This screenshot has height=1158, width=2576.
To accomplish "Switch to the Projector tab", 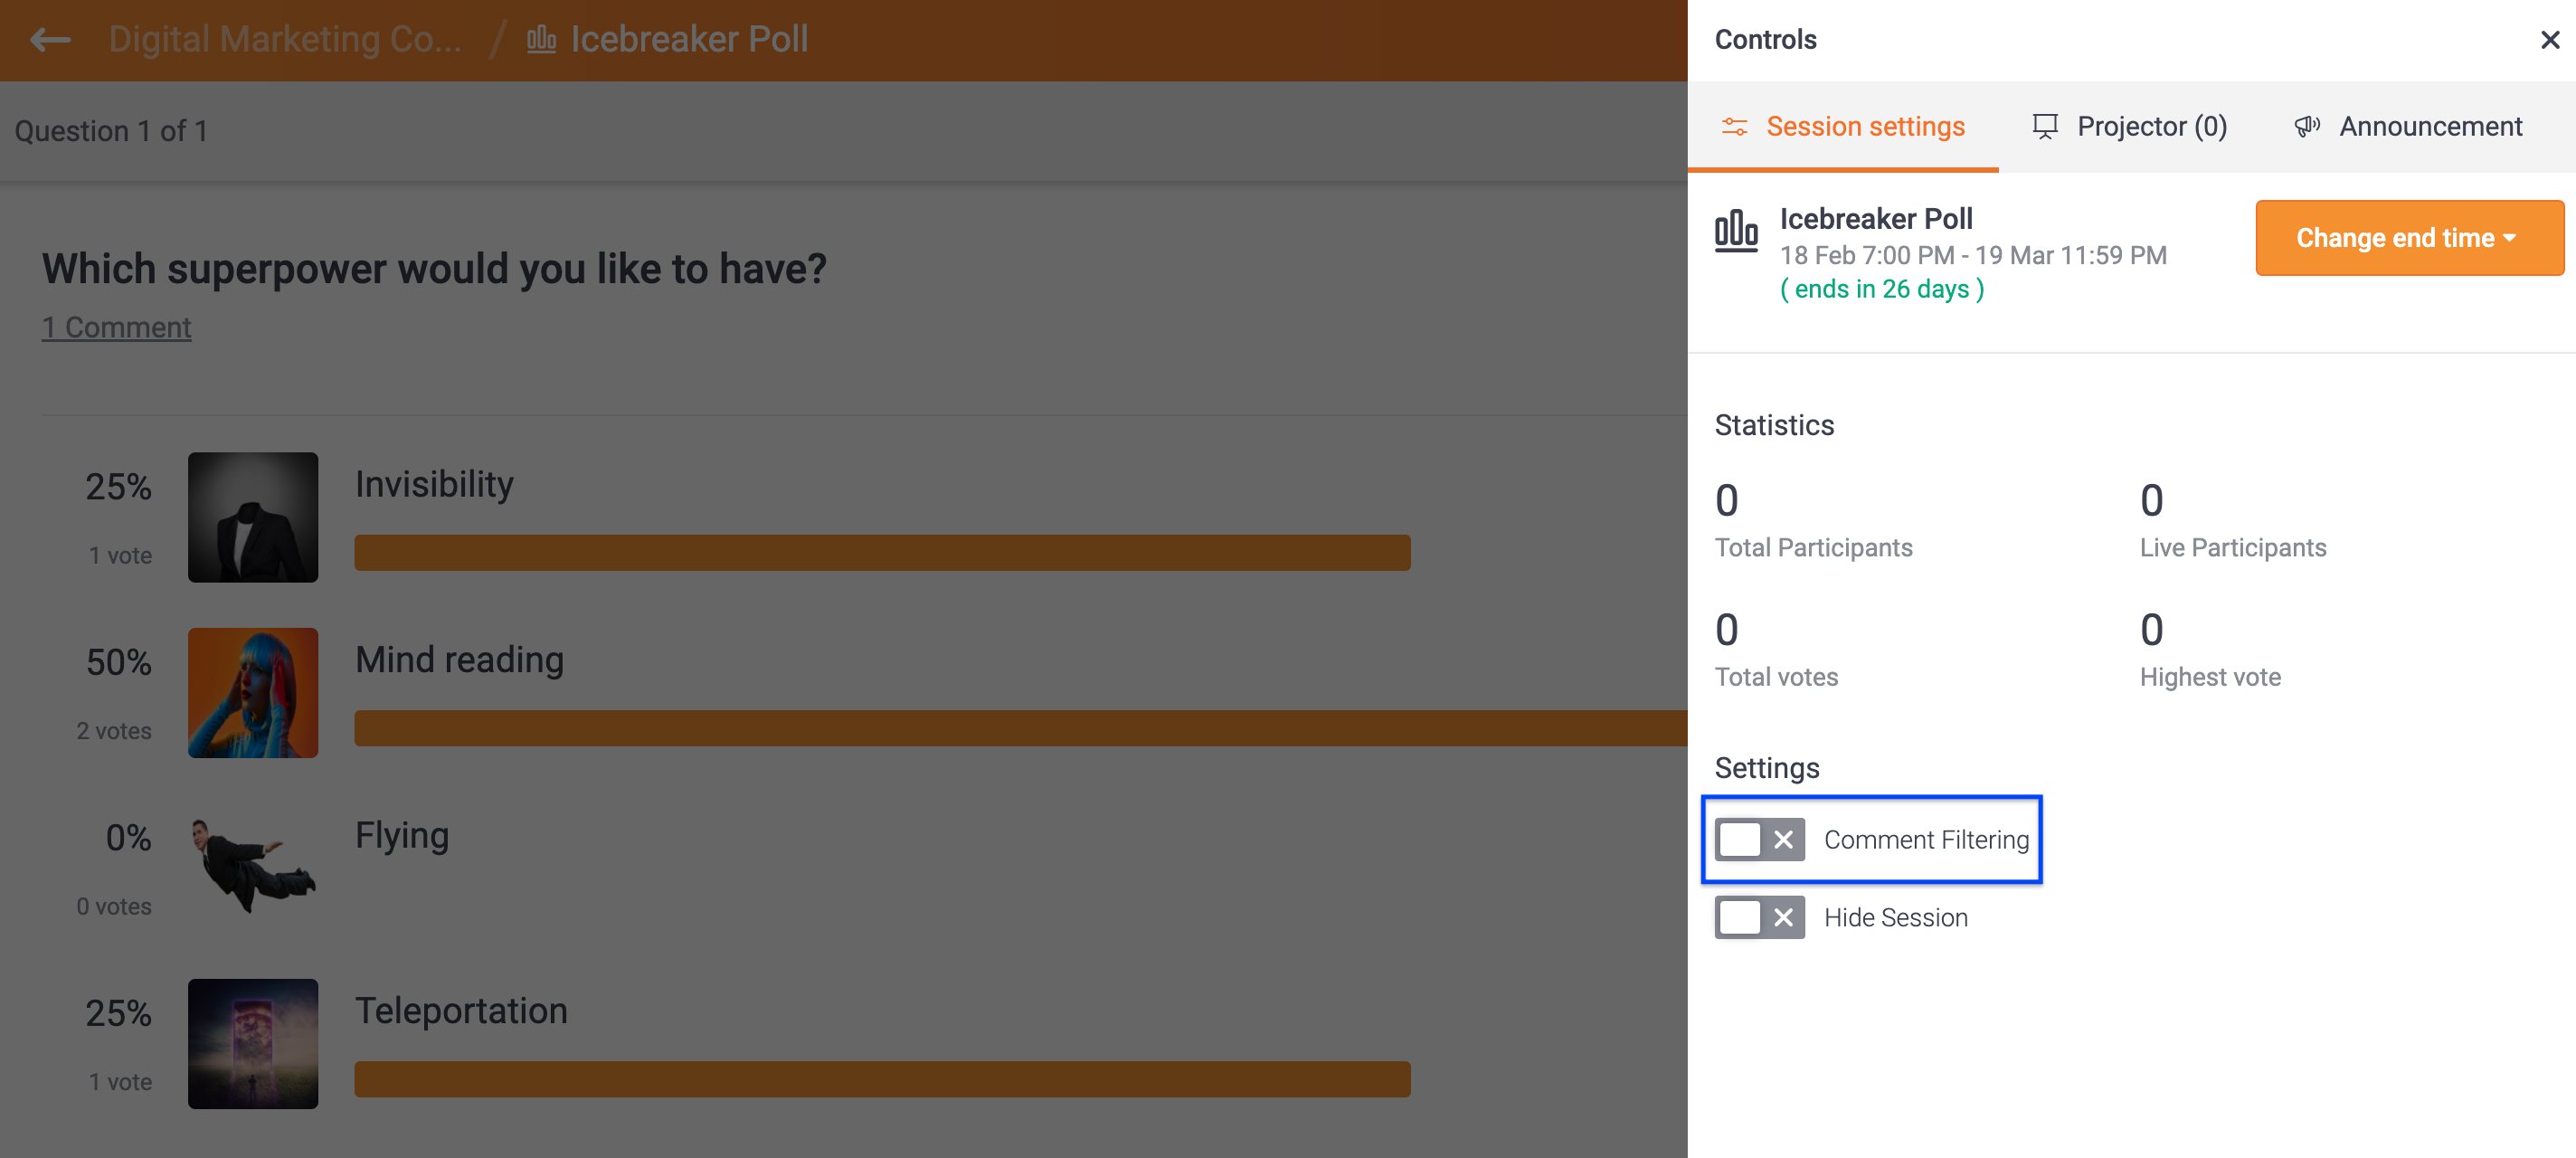I will [x=2130, y=126].
